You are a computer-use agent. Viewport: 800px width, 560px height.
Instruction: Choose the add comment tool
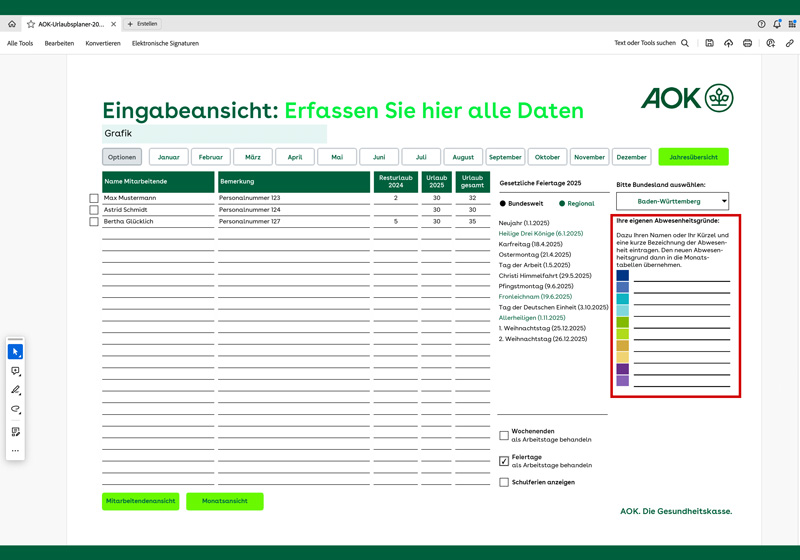tap(15, 371)
